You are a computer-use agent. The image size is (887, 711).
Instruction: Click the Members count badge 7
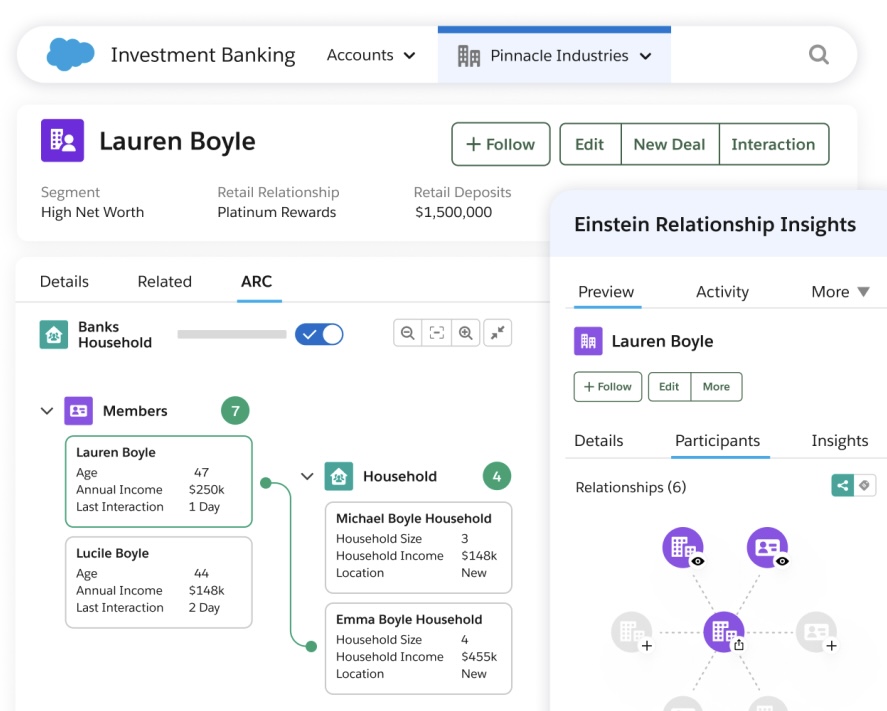235,411
